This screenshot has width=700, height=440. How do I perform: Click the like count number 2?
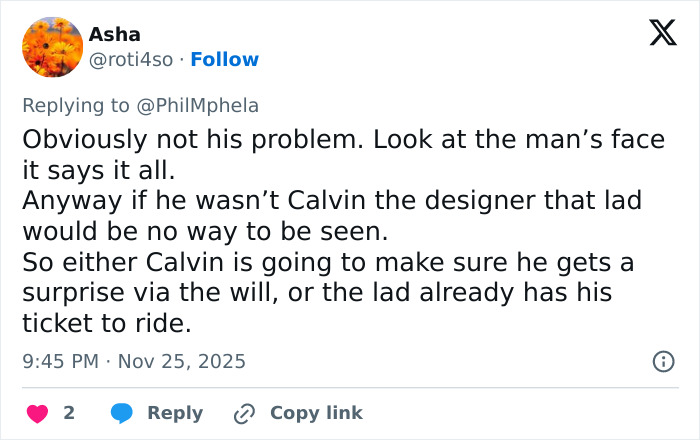pos(69,413)
